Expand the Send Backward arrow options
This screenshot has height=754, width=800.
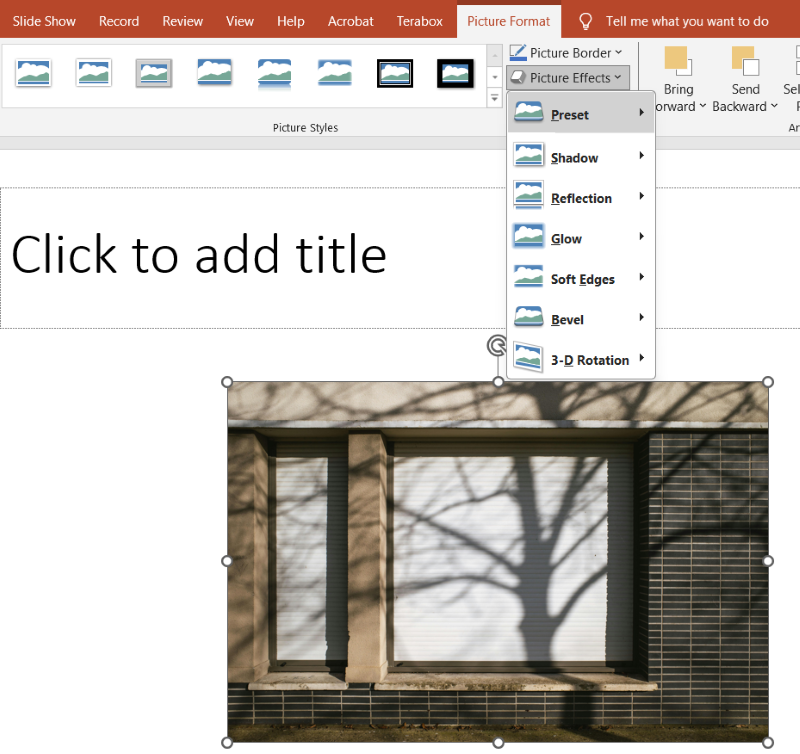coord(774,106)
